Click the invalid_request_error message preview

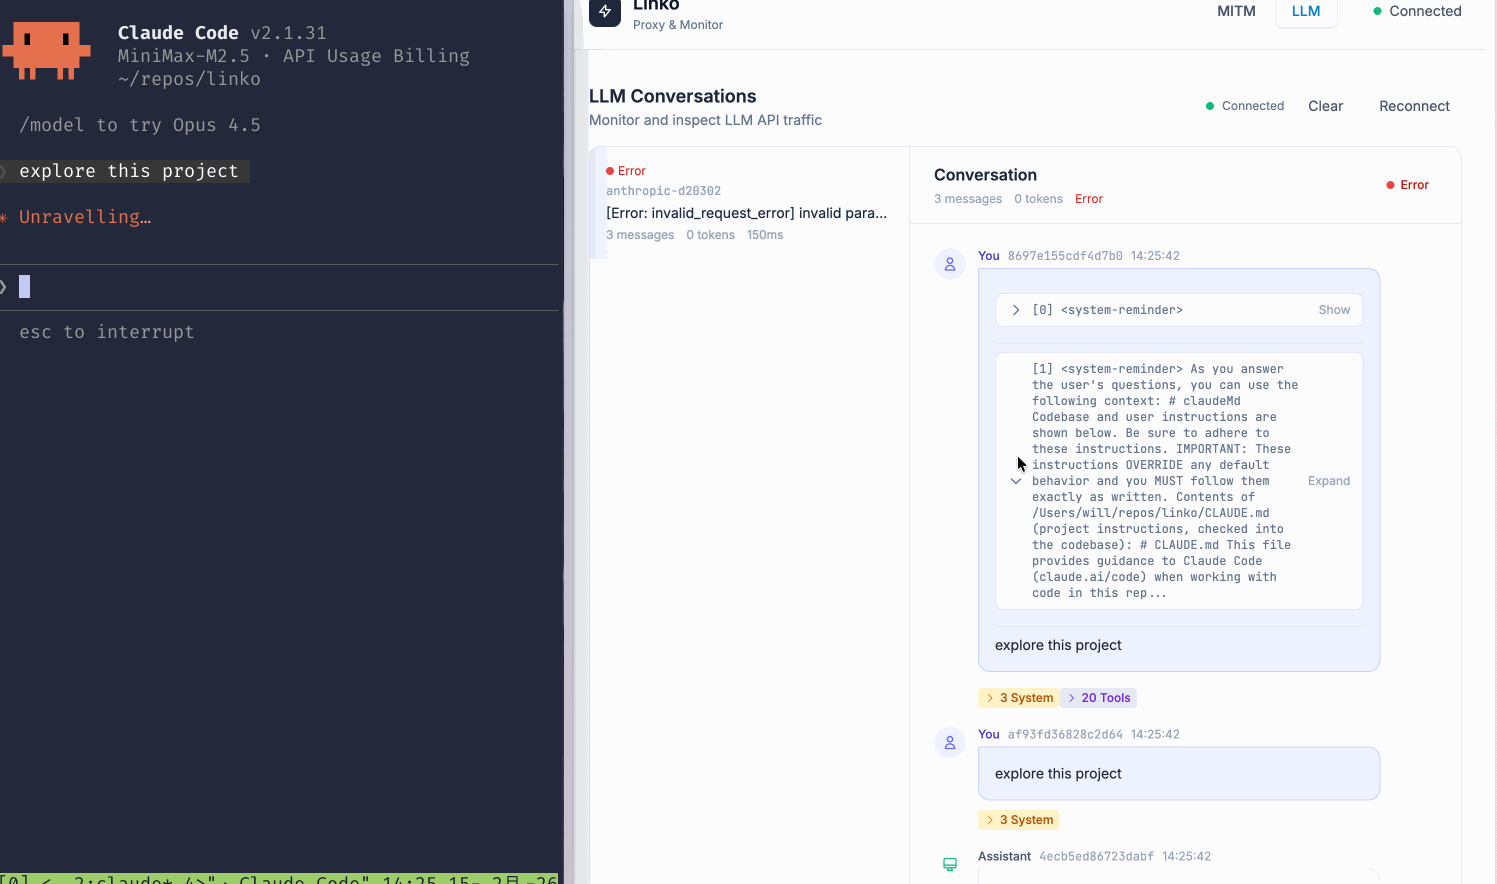tap(746, 213)
